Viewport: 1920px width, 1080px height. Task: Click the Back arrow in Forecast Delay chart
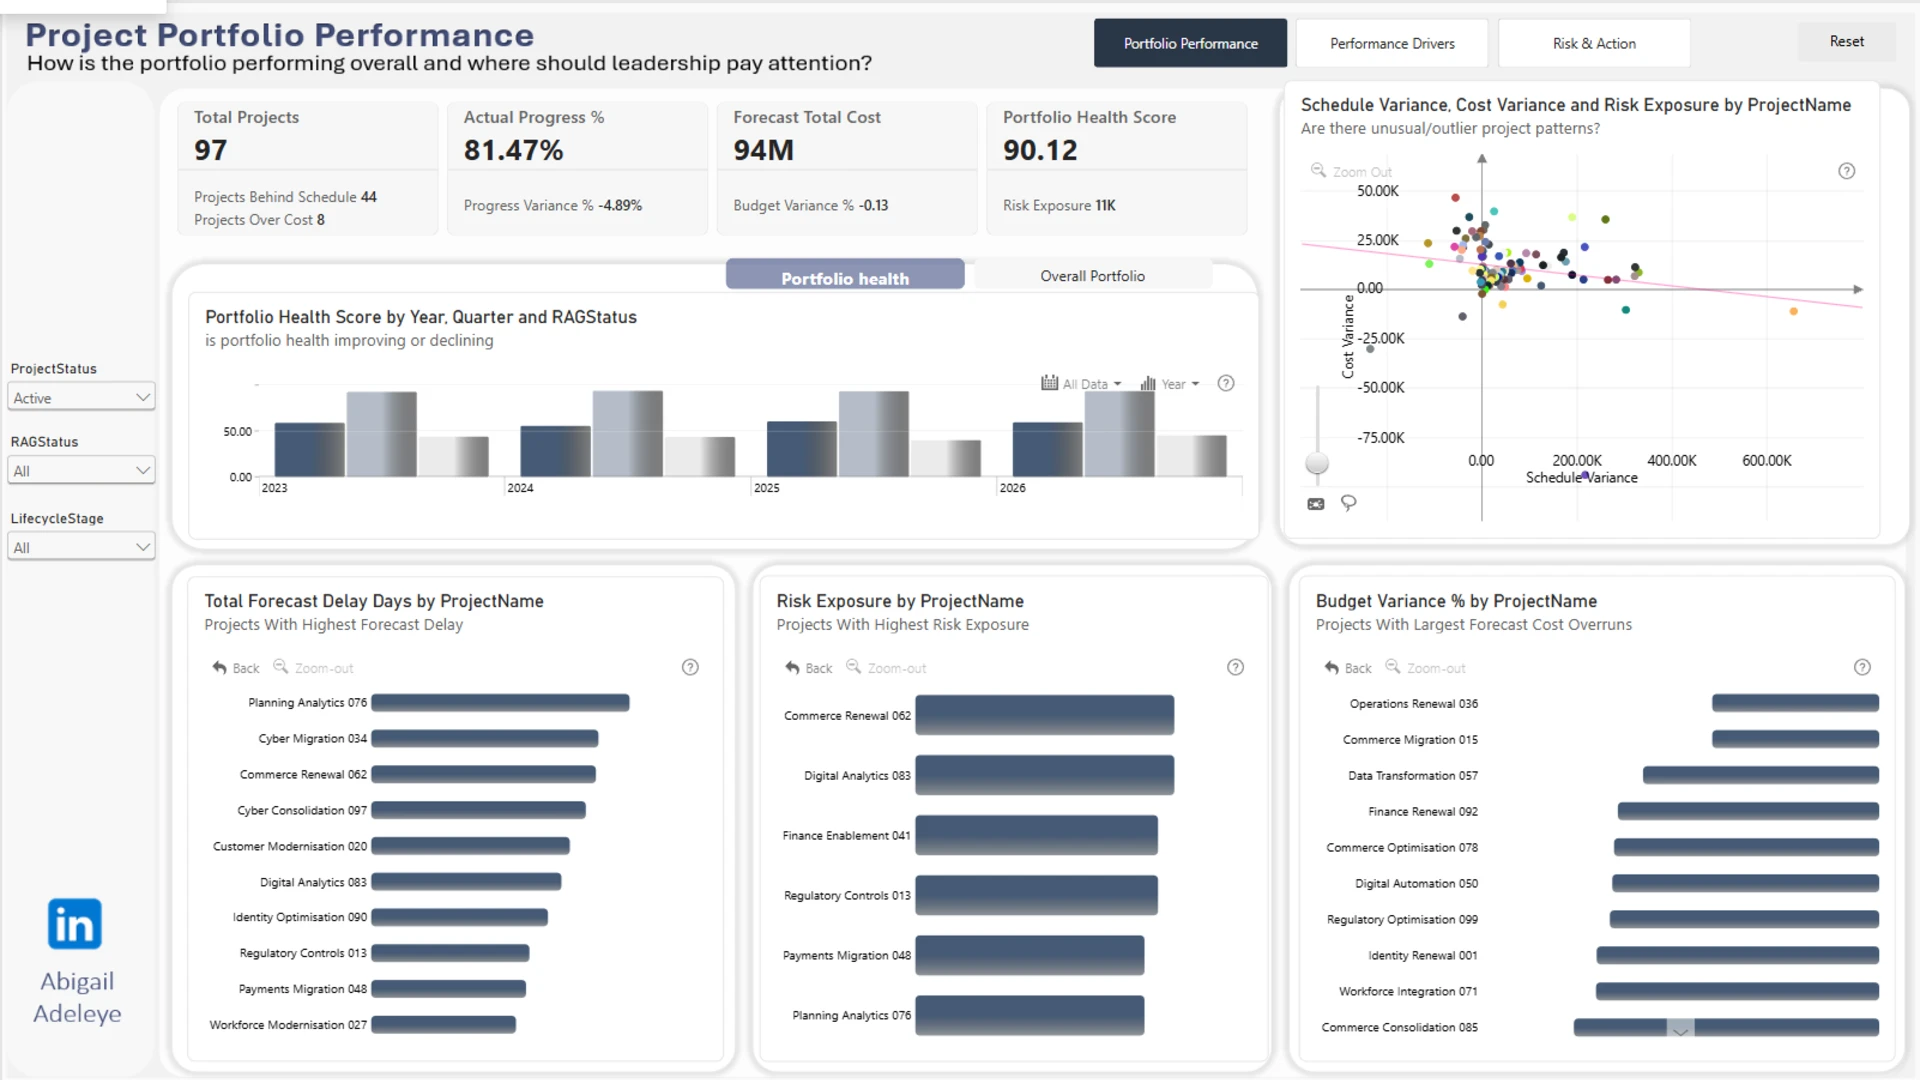219,667
